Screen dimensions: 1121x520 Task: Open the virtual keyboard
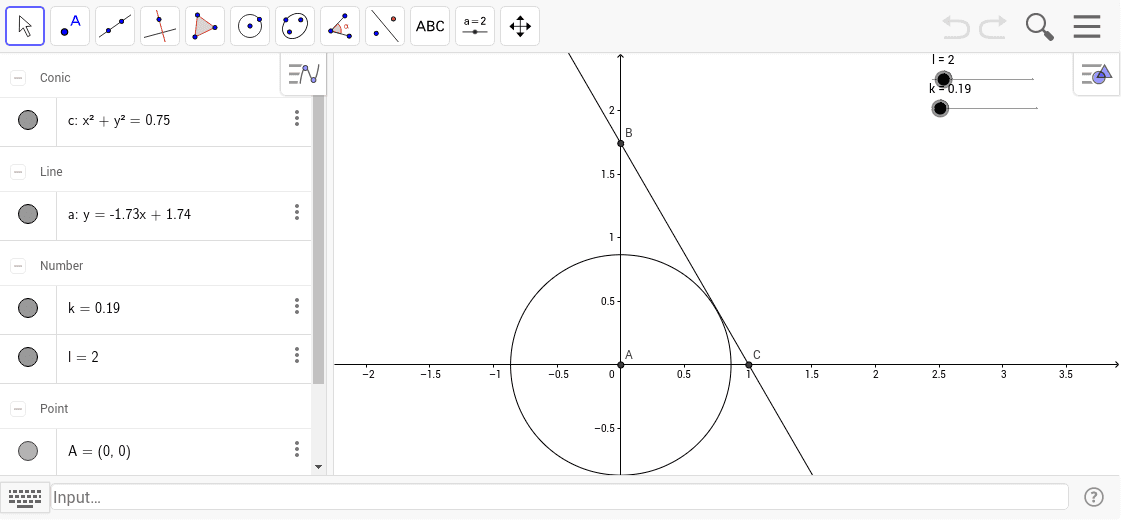point(26,497)
